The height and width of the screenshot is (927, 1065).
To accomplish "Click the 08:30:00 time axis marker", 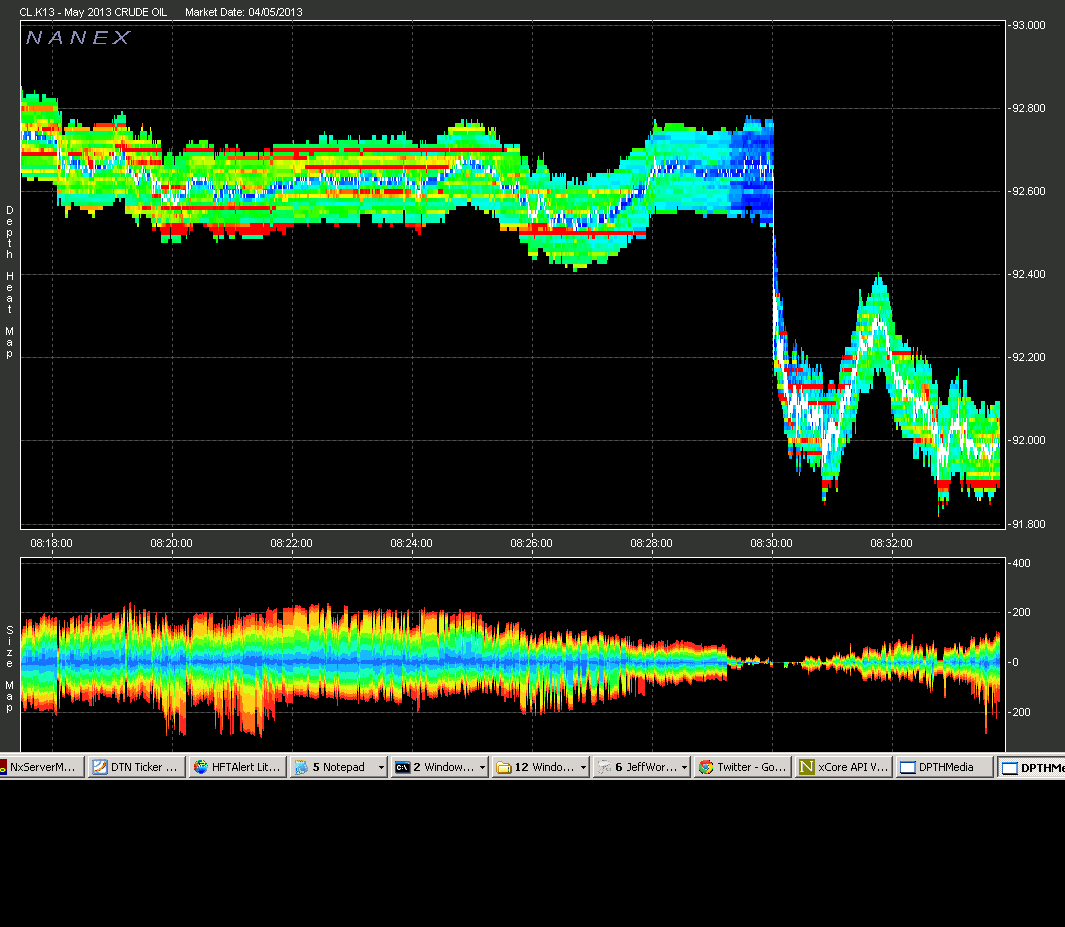I will point(771,543).
